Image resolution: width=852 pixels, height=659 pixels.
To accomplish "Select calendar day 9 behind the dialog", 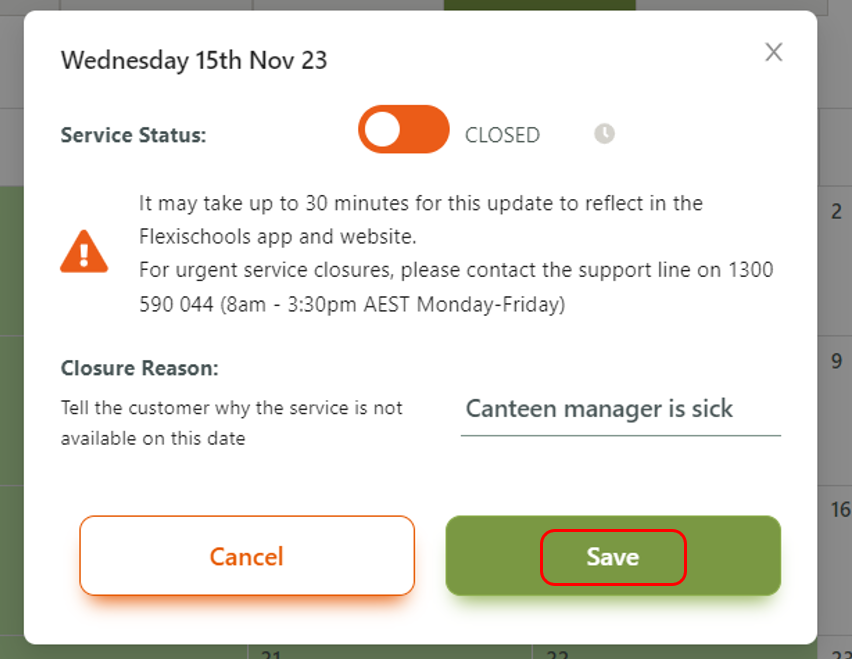I will point(836,362).
